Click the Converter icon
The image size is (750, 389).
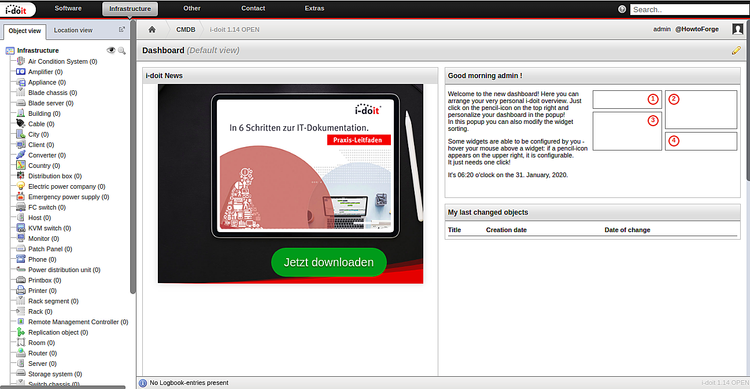point(21,155)
